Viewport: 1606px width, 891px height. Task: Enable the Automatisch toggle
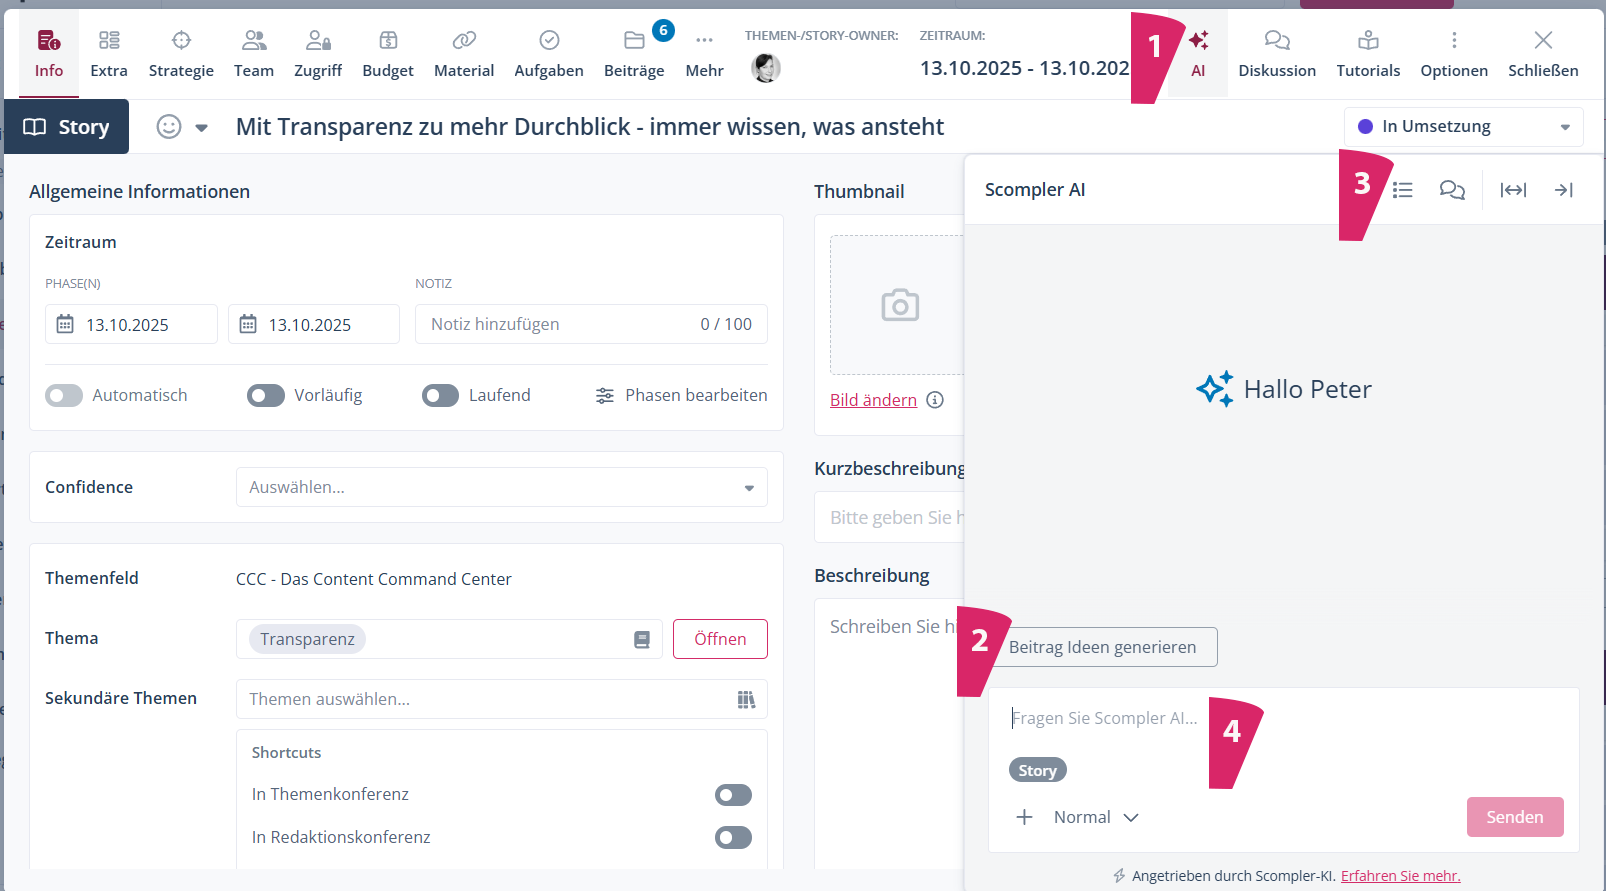[x=64, y=396]
